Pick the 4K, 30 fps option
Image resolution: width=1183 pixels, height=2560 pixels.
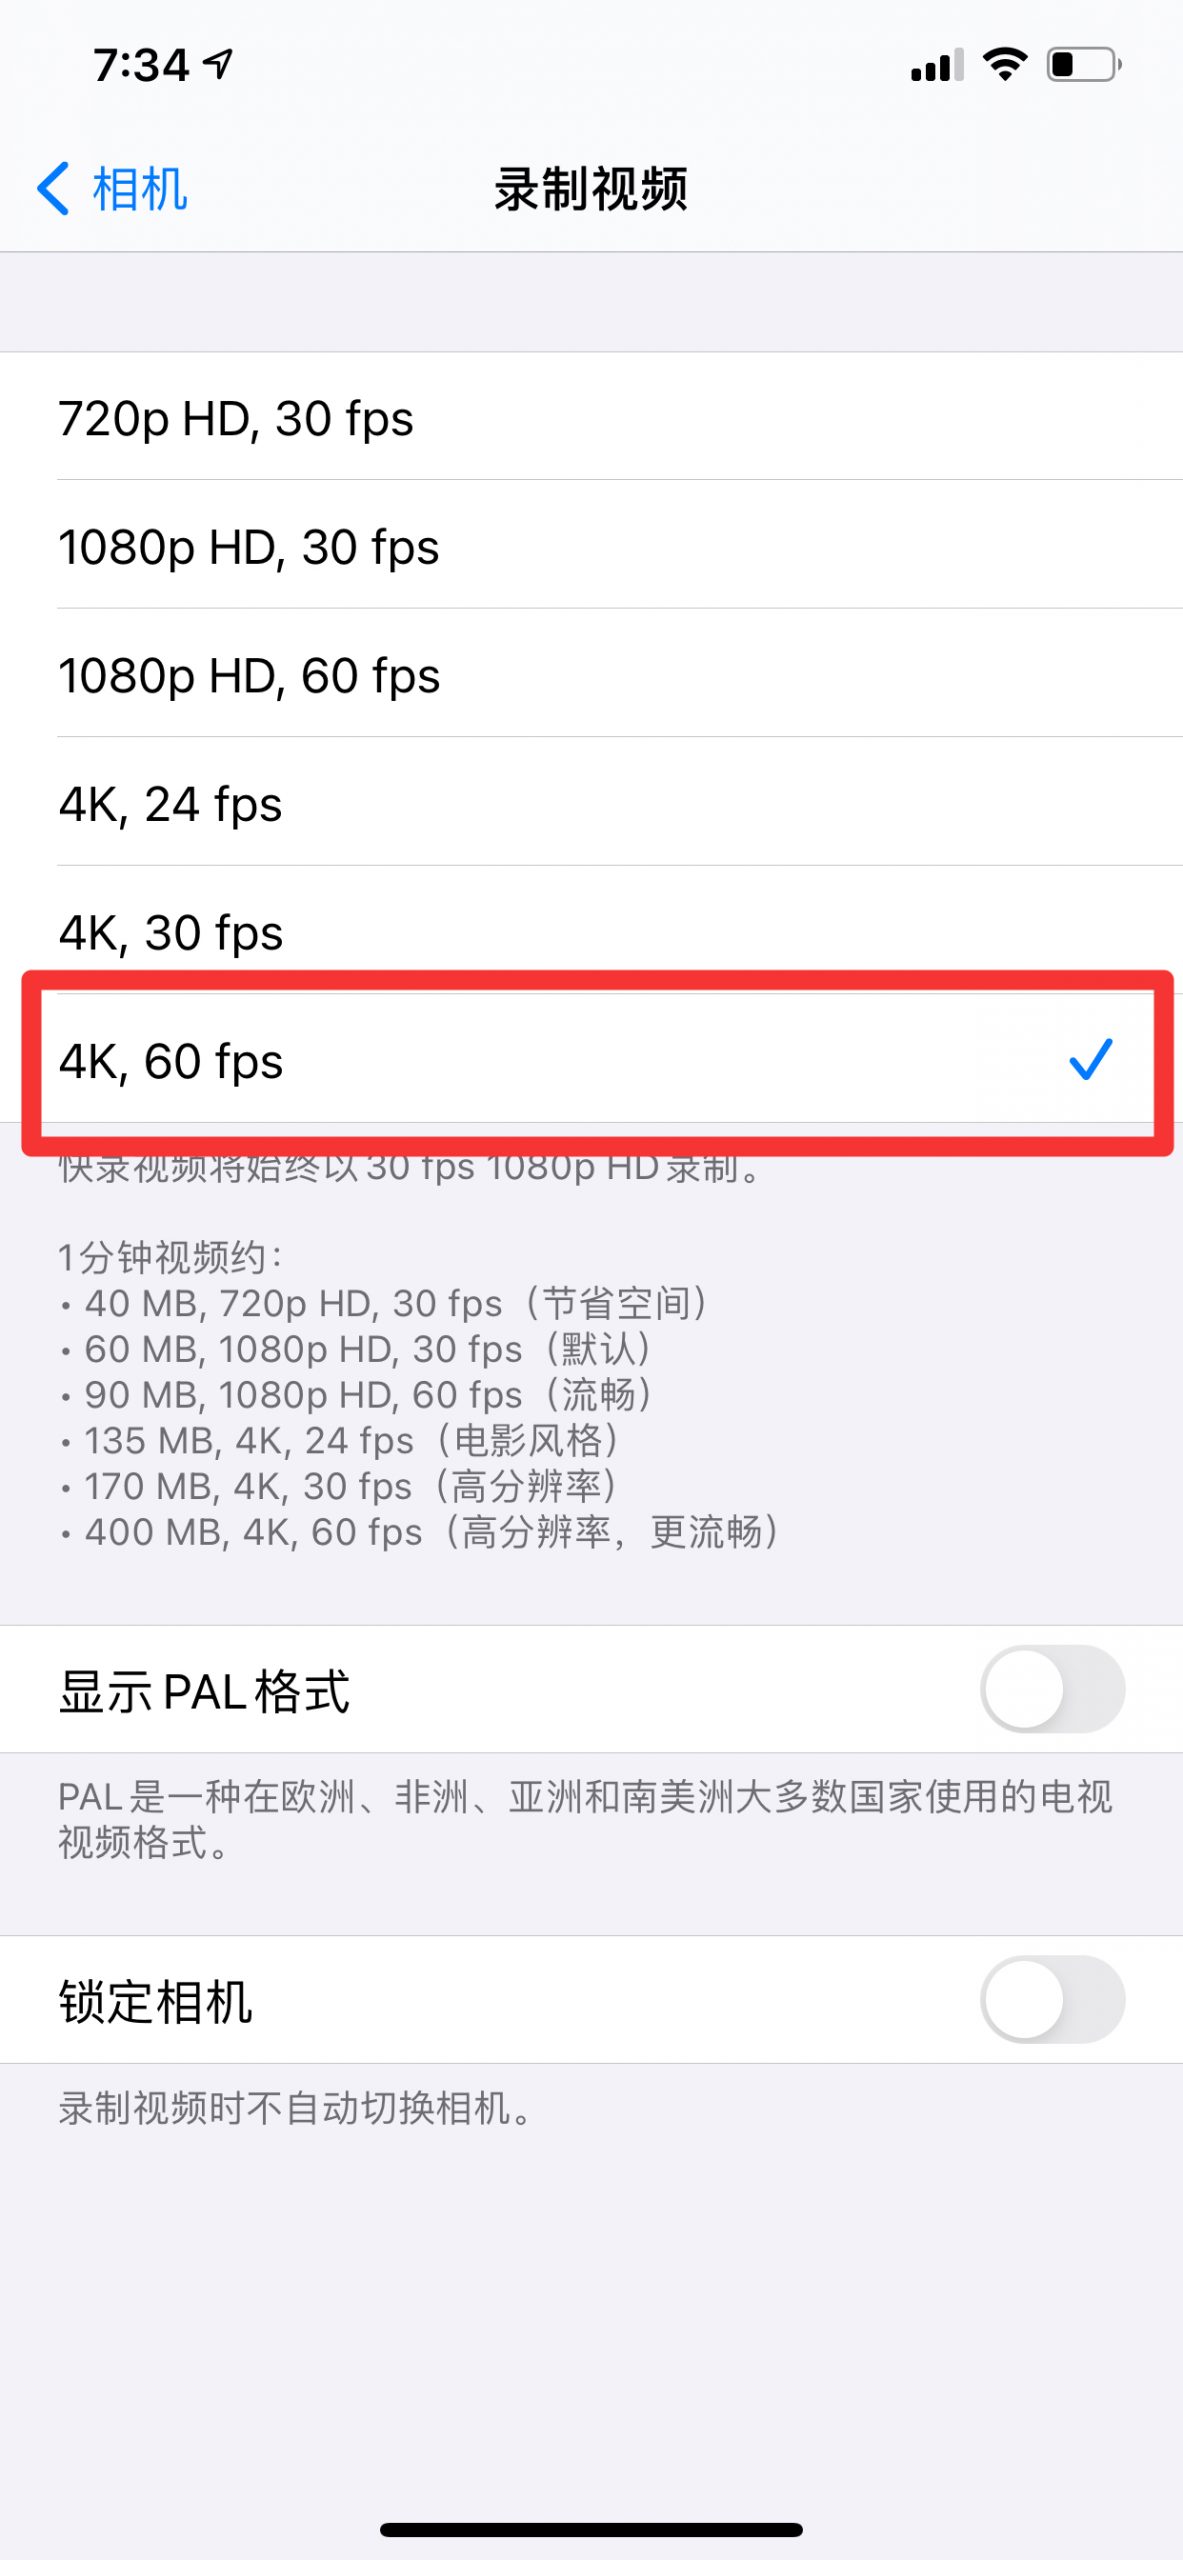[591, 931]
